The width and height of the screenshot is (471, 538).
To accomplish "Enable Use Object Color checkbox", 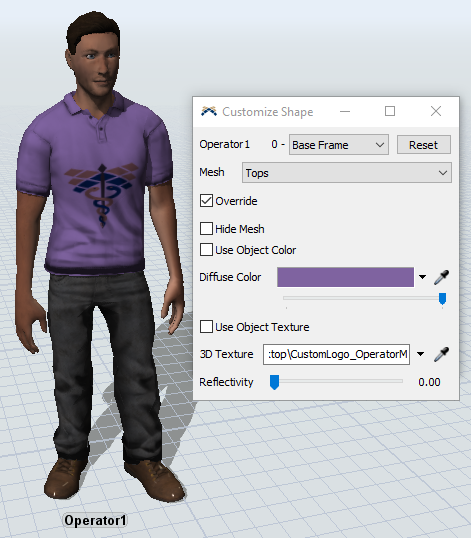I will coord(206,250).
